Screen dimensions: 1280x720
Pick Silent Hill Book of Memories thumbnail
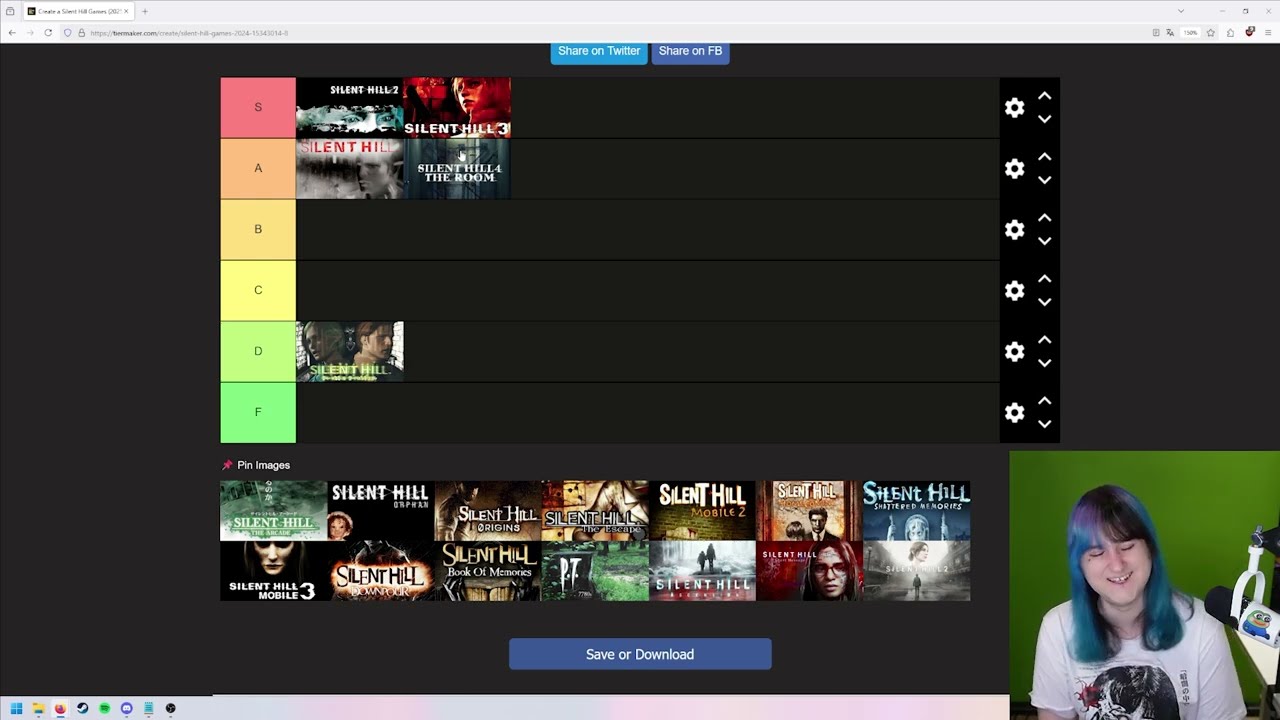tap(488, 571)
